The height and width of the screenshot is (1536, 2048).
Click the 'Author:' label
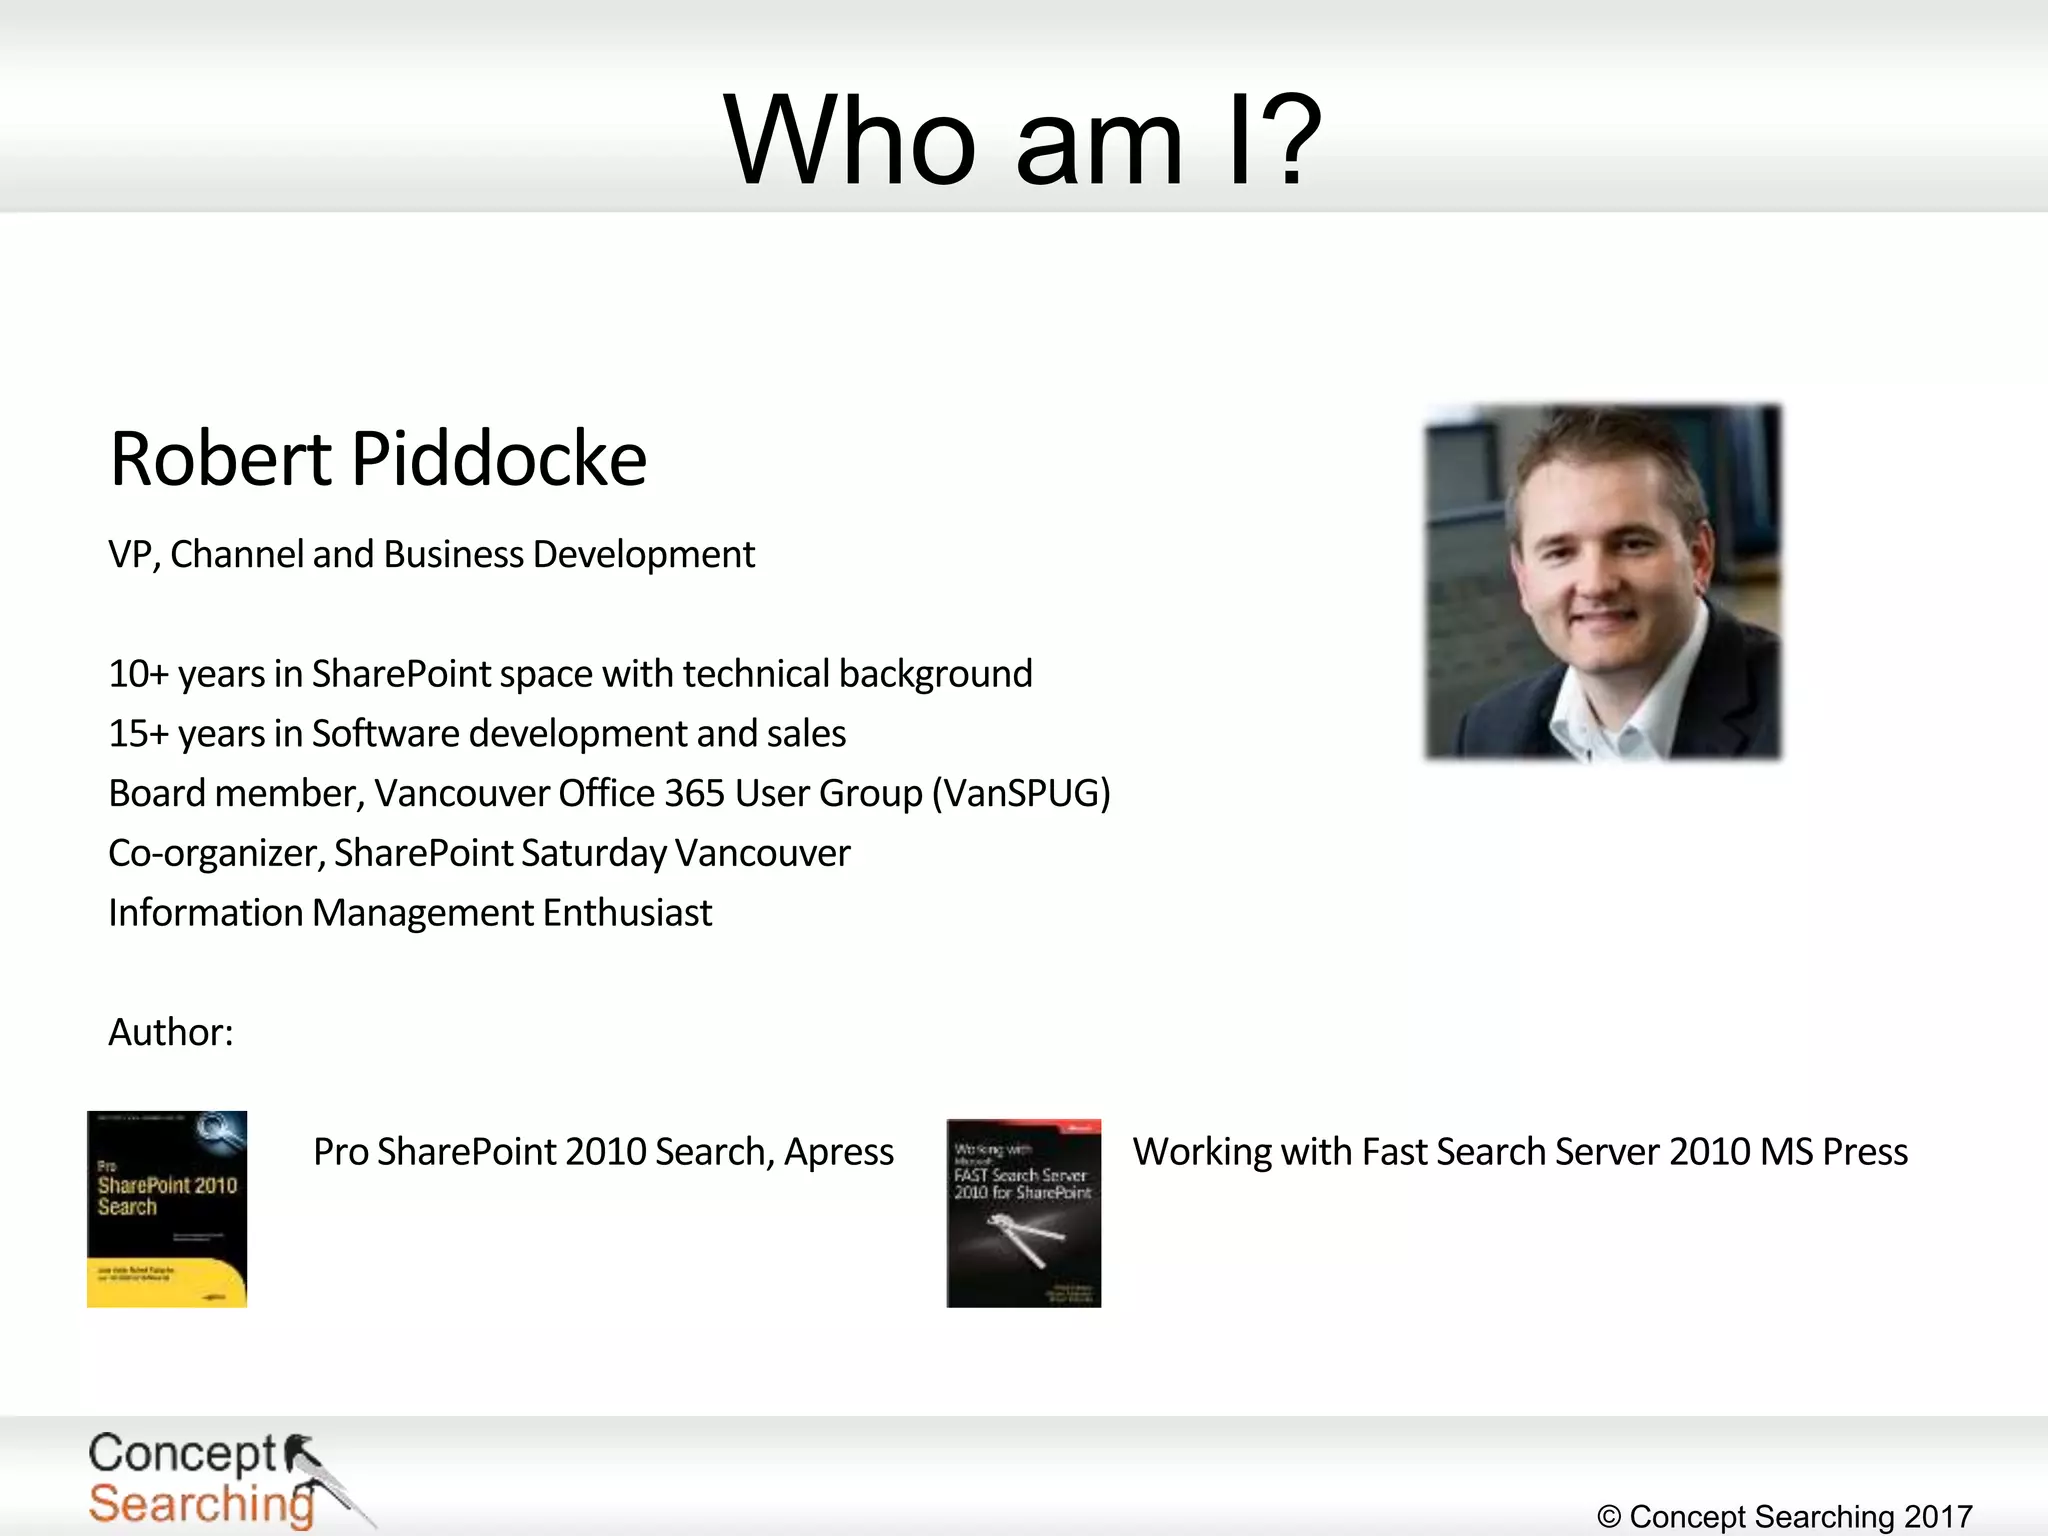tap(171, 1032)
